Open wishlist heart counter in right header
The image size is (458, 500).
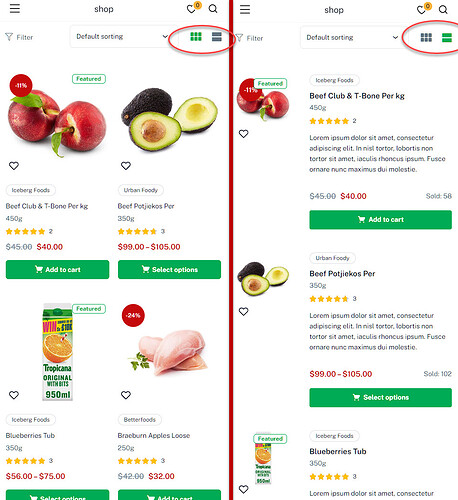424,9
